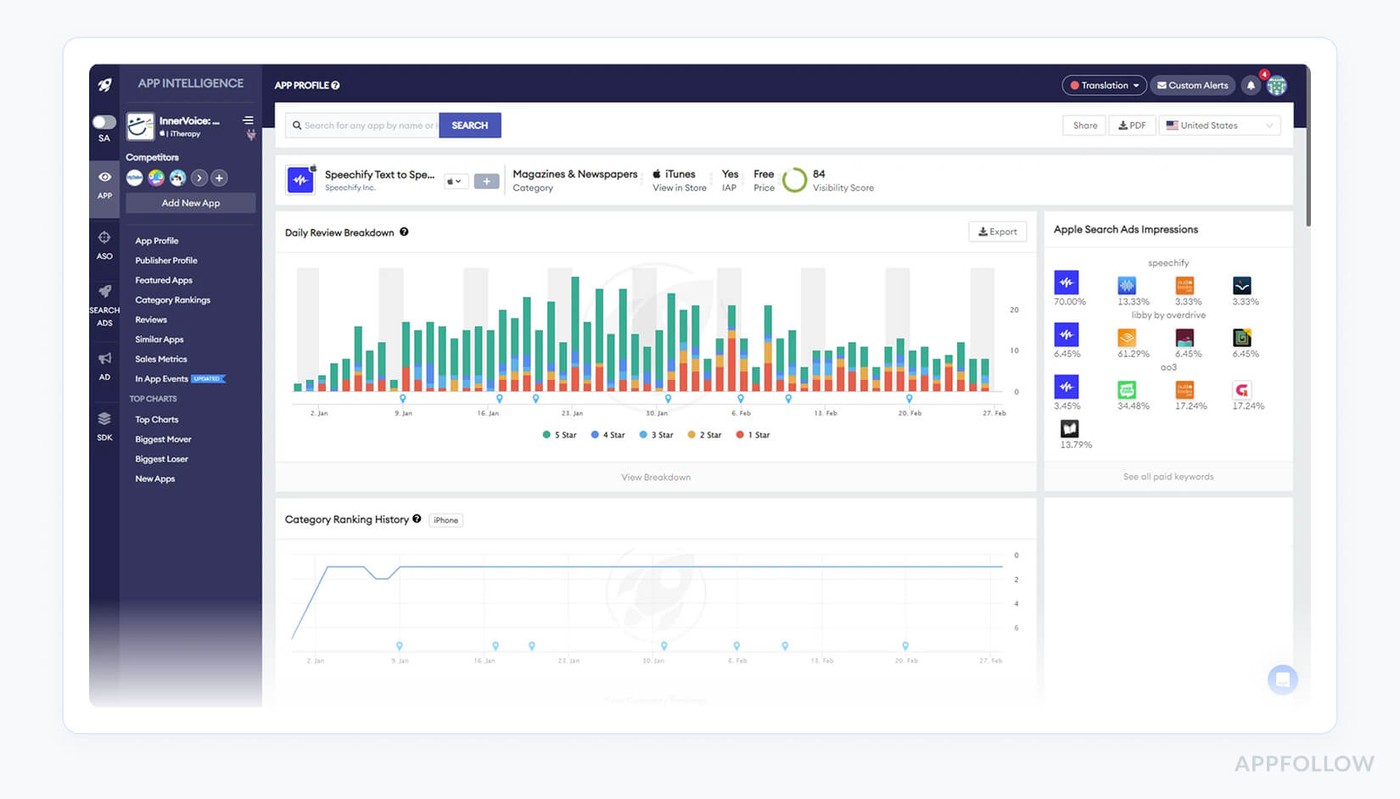This screenshot has height=799, width=1400.
Task: Open the notifications bell
Action: [x=1250, y=86]
